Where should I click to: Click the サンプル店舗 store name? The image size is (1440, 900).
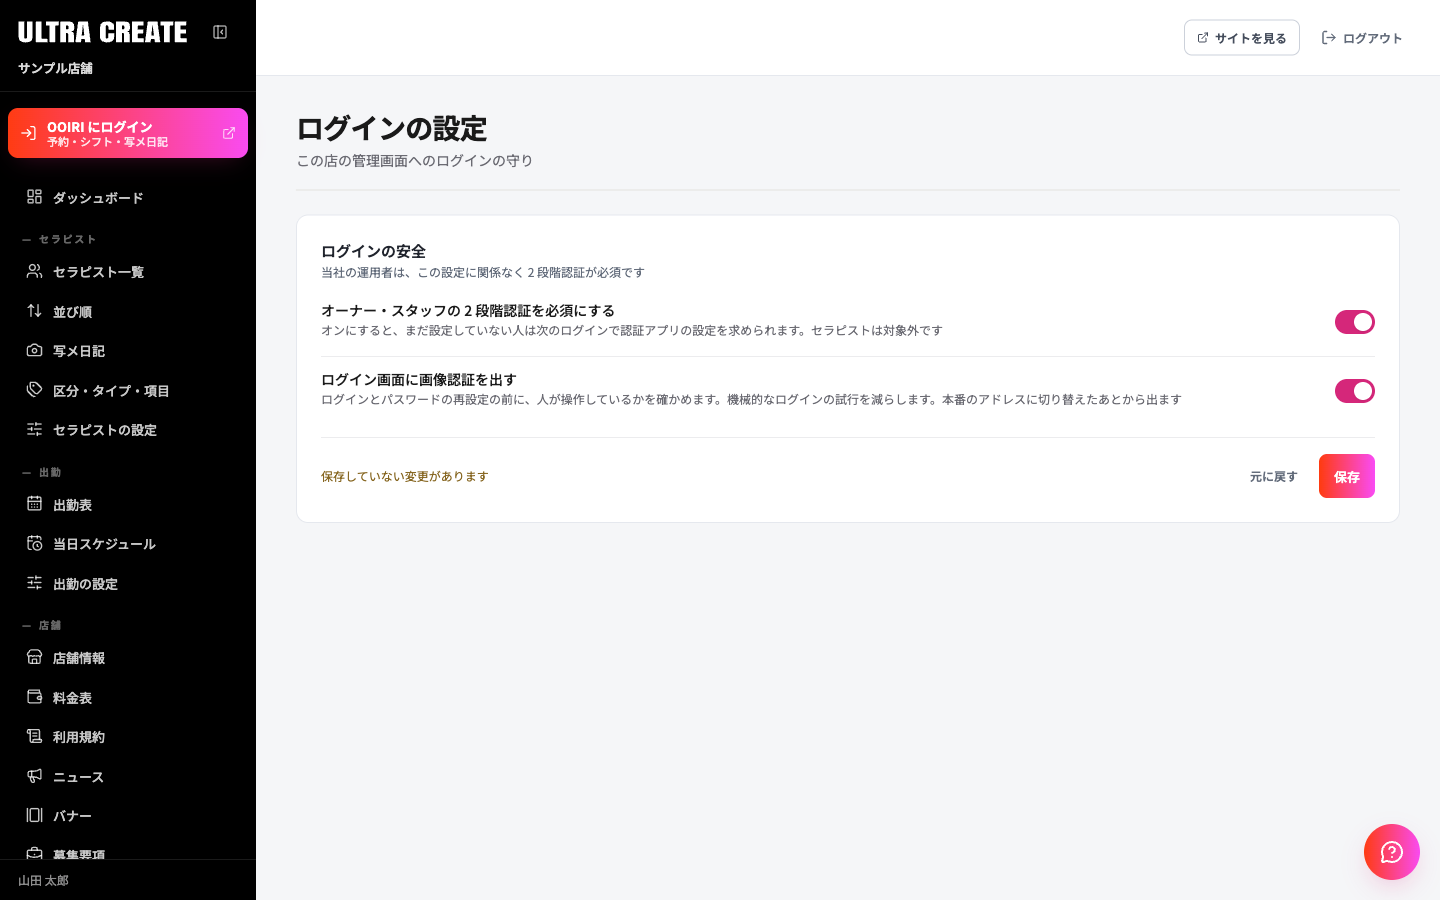pyautogui.click(x=55, y=68)
